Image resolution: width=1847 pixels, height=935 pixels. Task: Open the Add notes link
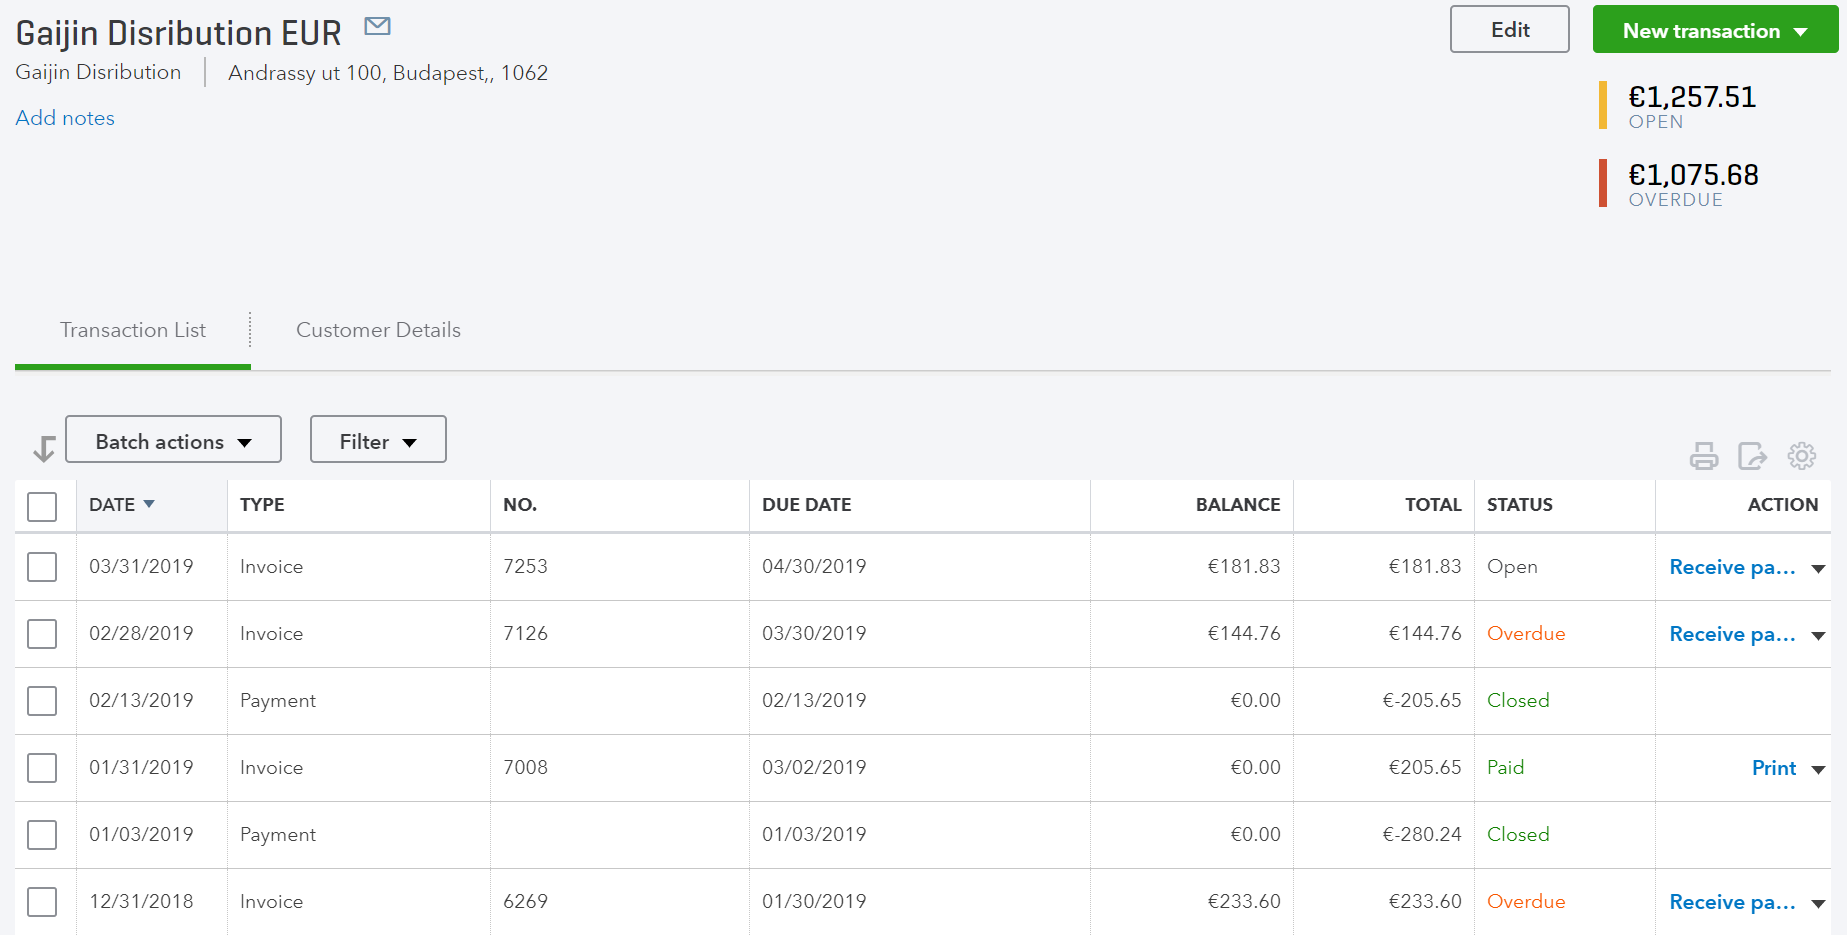point(64,117)
